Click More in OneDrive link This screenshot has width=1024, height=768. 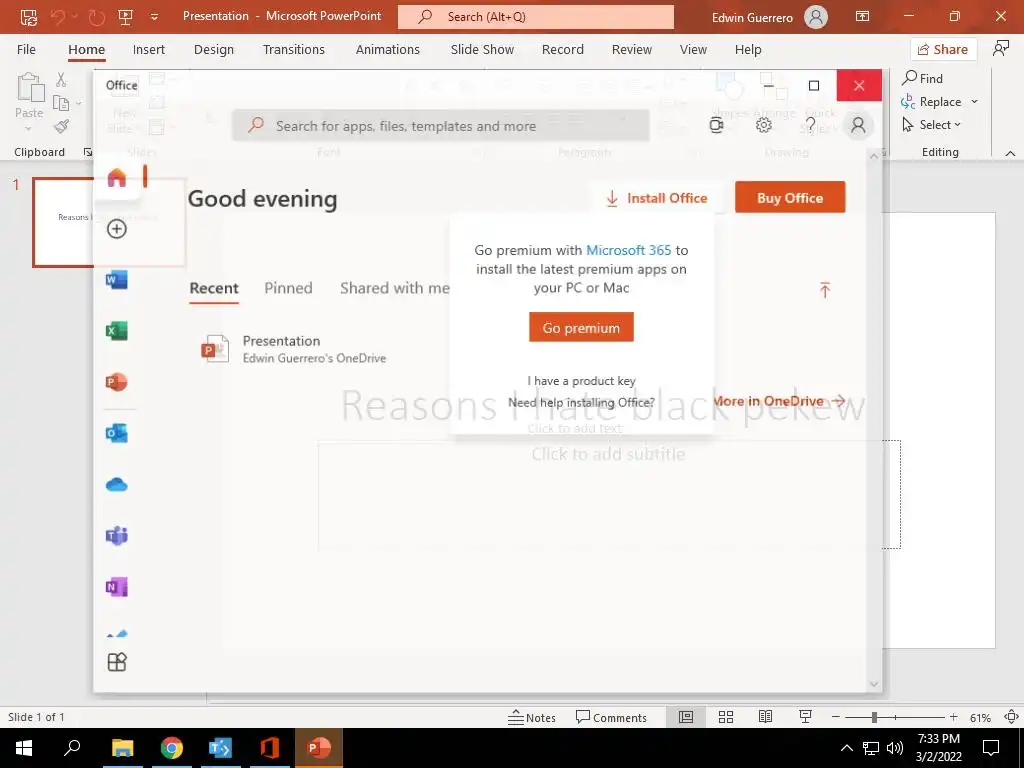(x=779, y=401)
